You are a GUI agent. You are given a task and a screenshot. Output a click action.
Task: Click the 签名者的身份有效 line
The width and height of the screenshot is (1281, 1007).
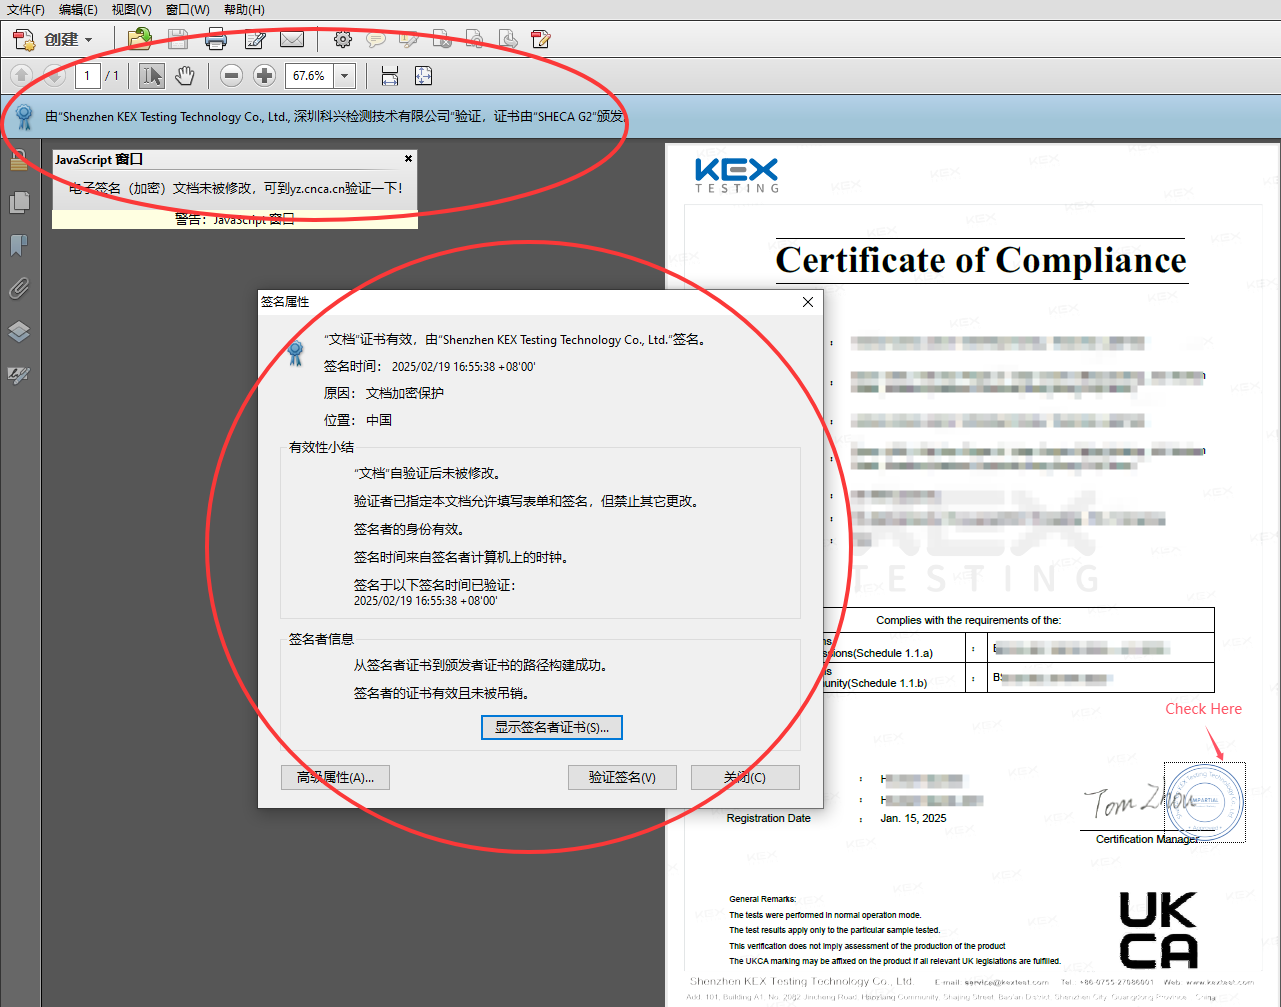tap(409, 529)
